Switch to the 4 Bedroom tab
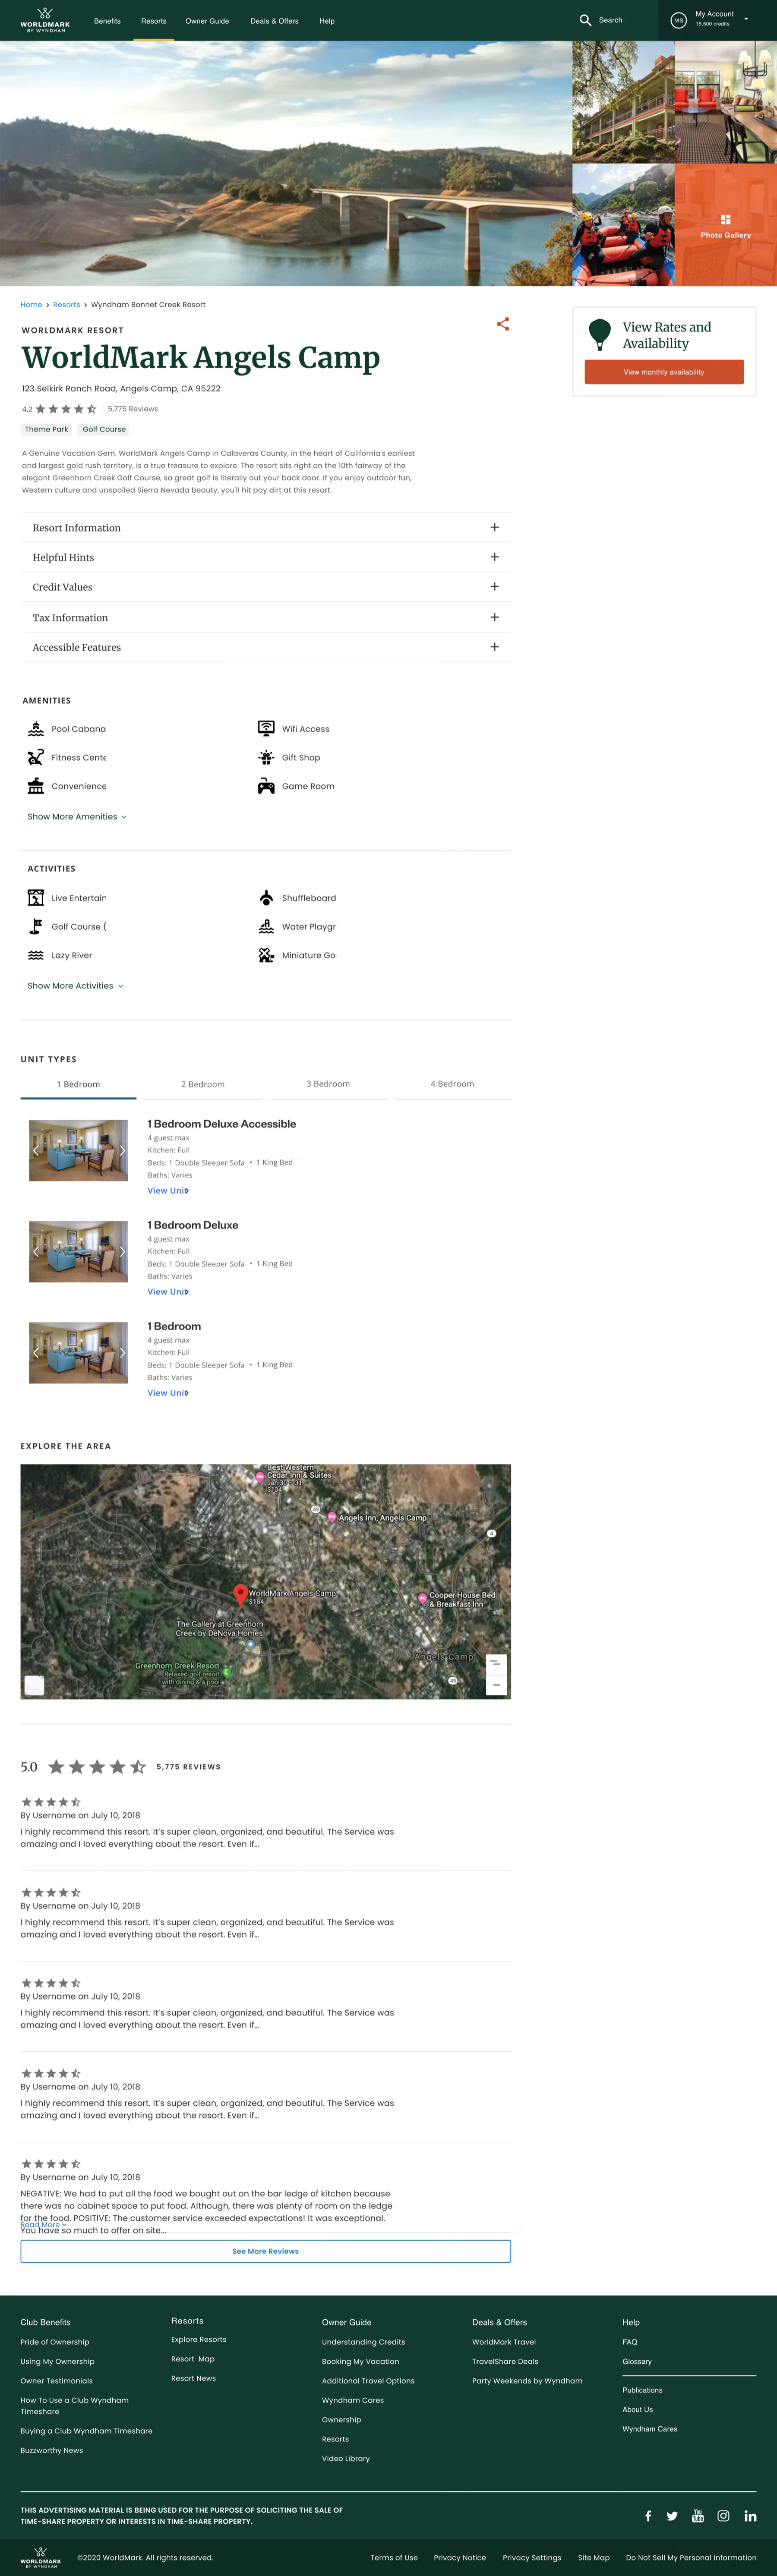The height and width of the screenshot is (2576, 777). pos(452,1084)
